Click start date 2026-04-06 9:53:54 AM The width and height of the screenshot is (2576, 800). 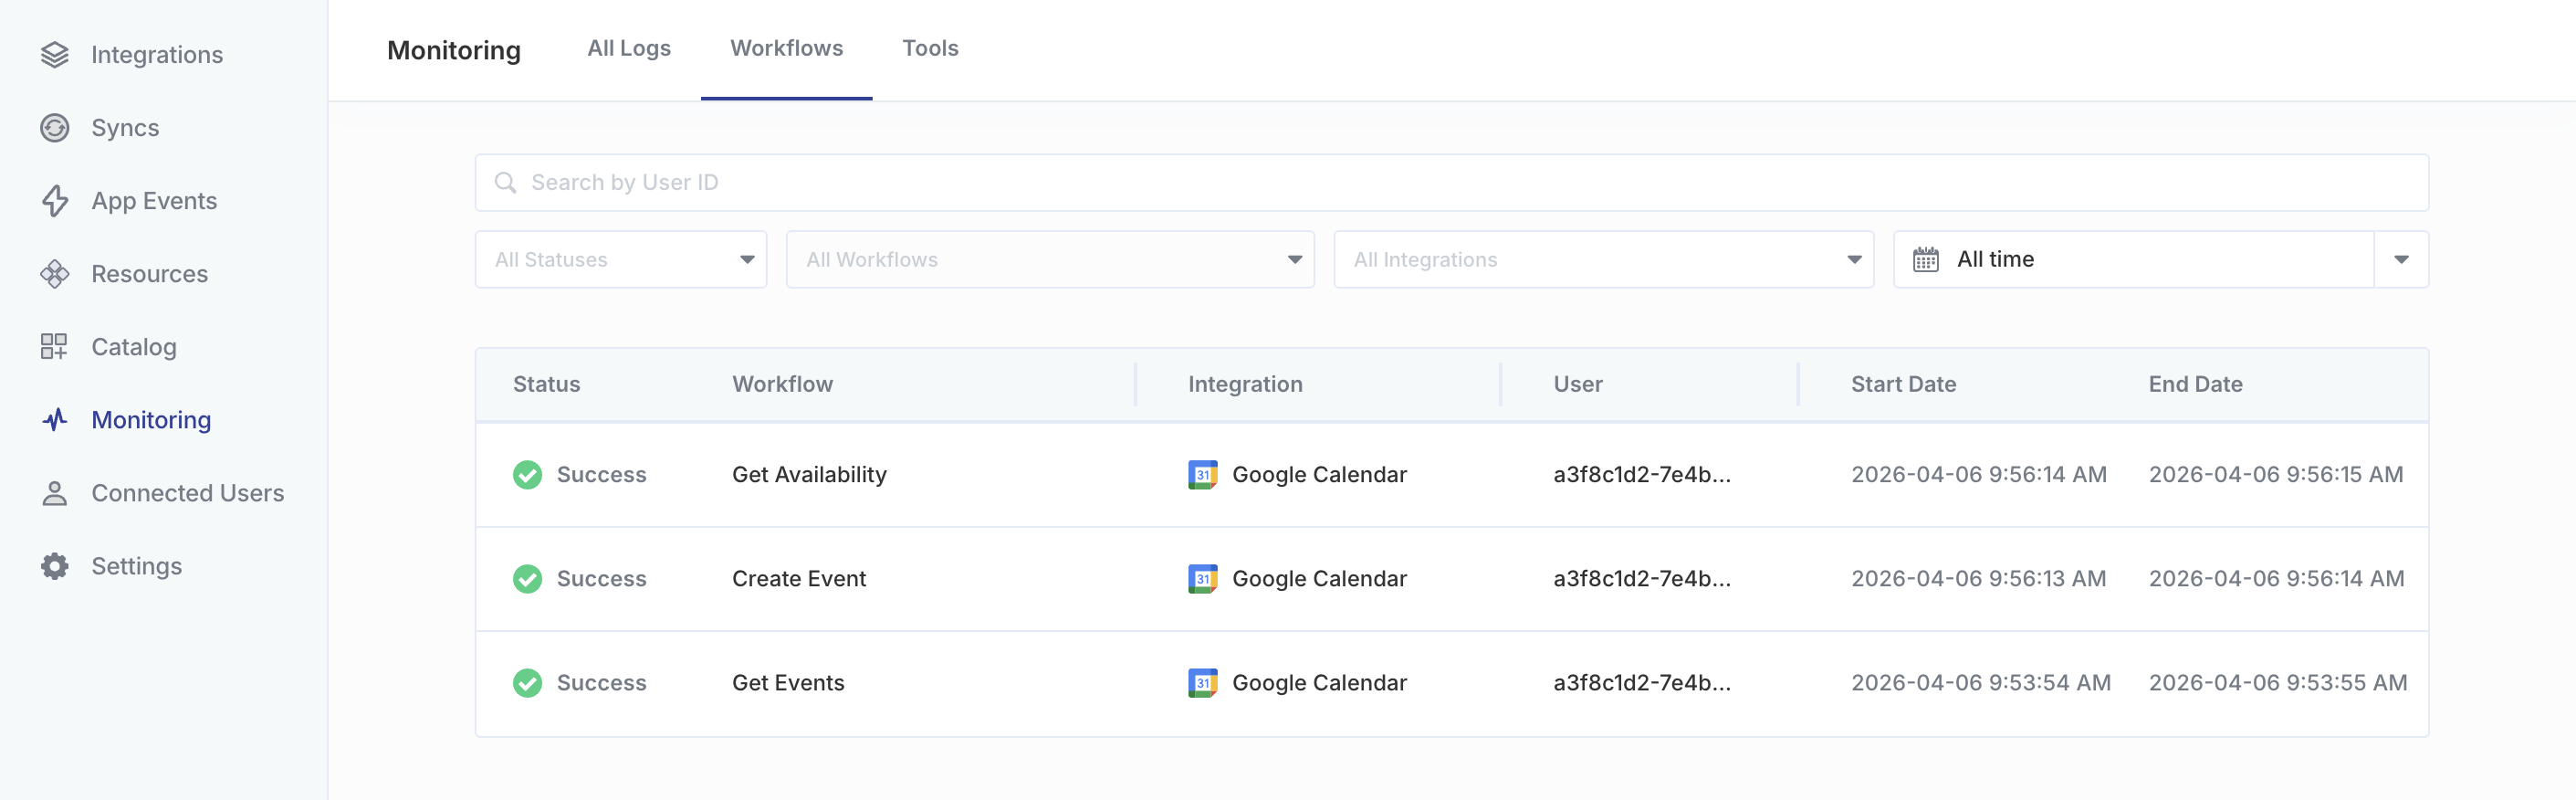click(1980, 683)
